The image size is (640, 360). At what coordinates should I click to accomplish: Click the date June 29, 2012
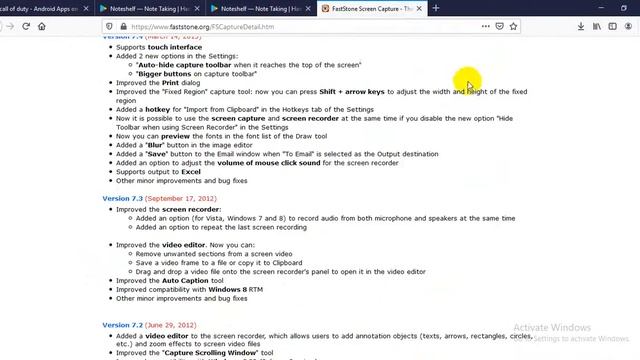[171, 325]
